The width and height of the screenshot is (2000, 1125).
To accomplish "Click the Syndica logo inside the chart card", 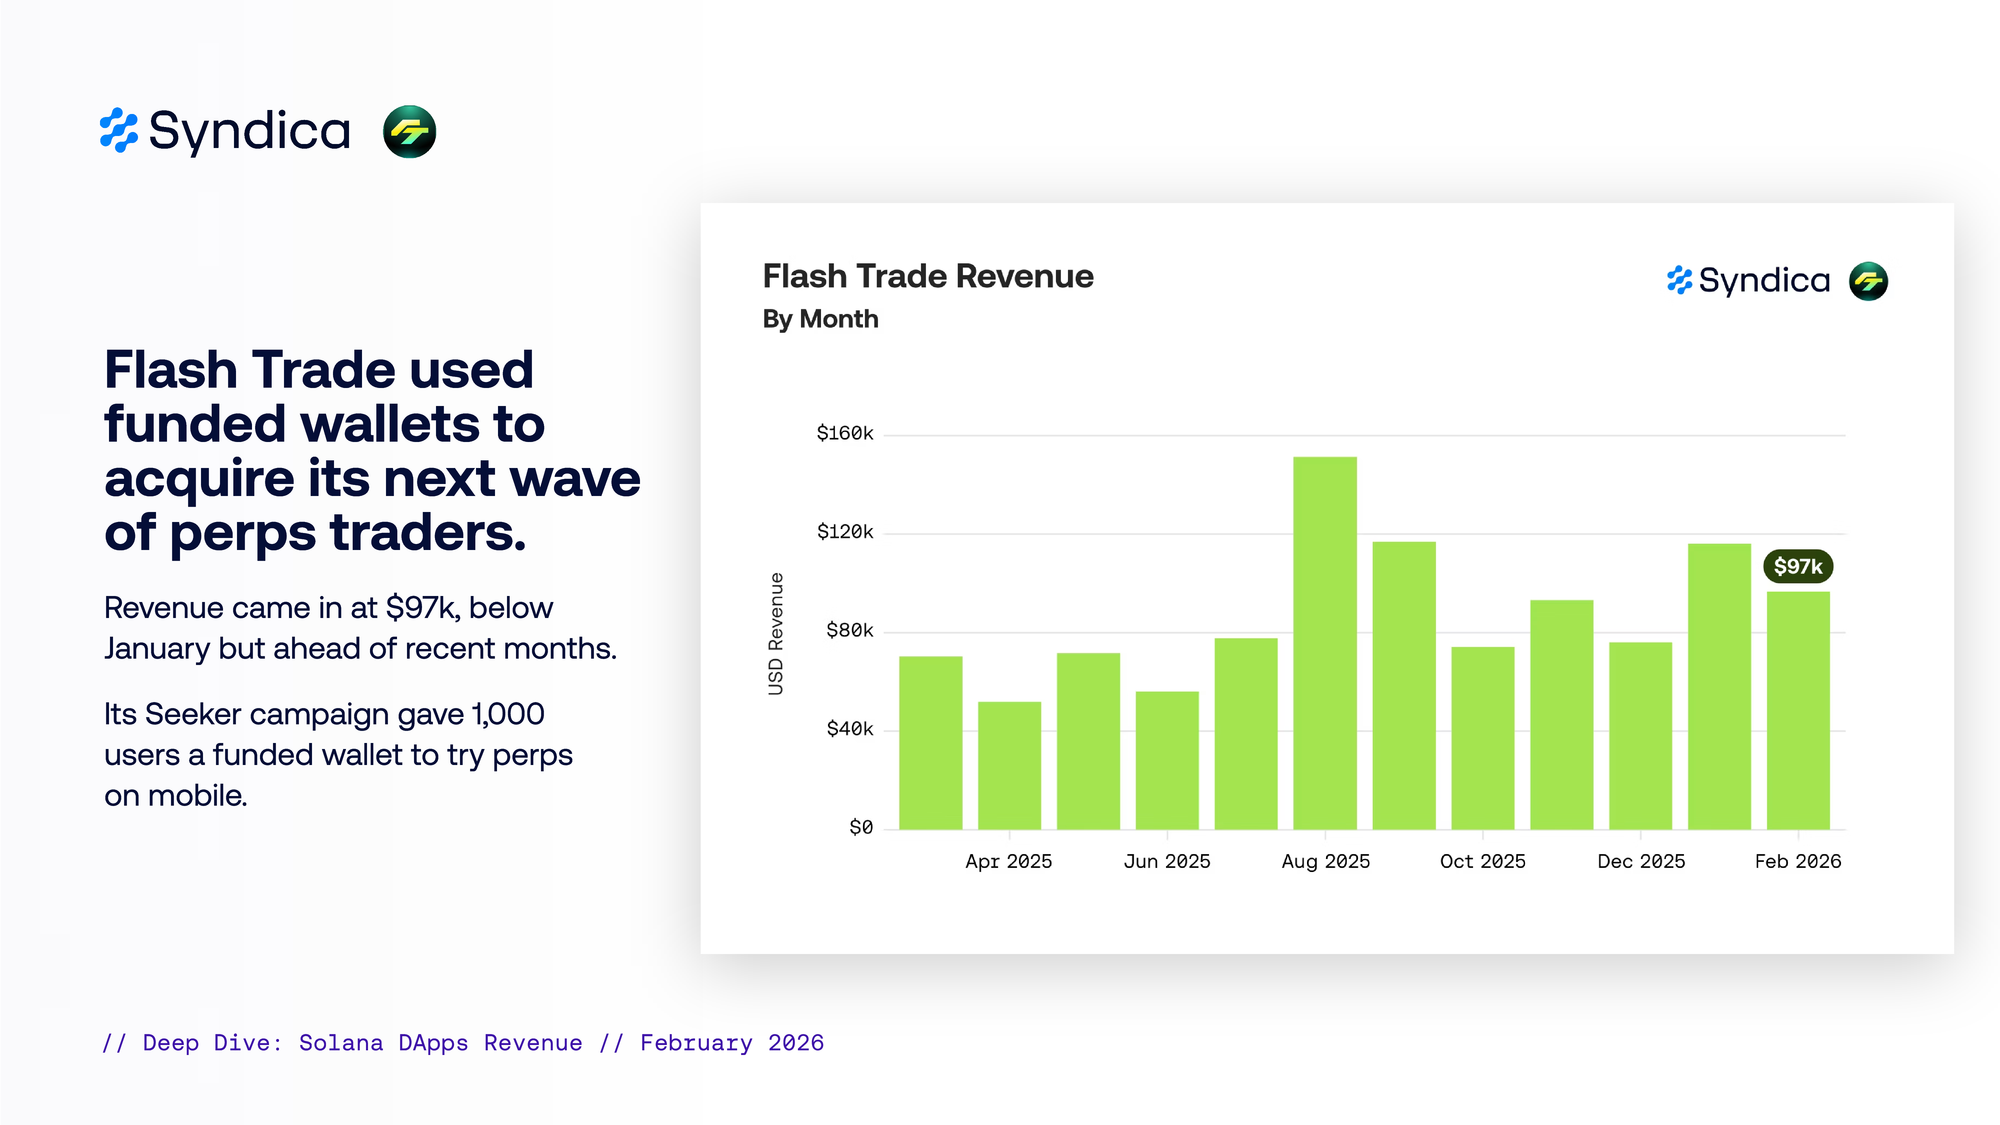I will (1748, 281).
